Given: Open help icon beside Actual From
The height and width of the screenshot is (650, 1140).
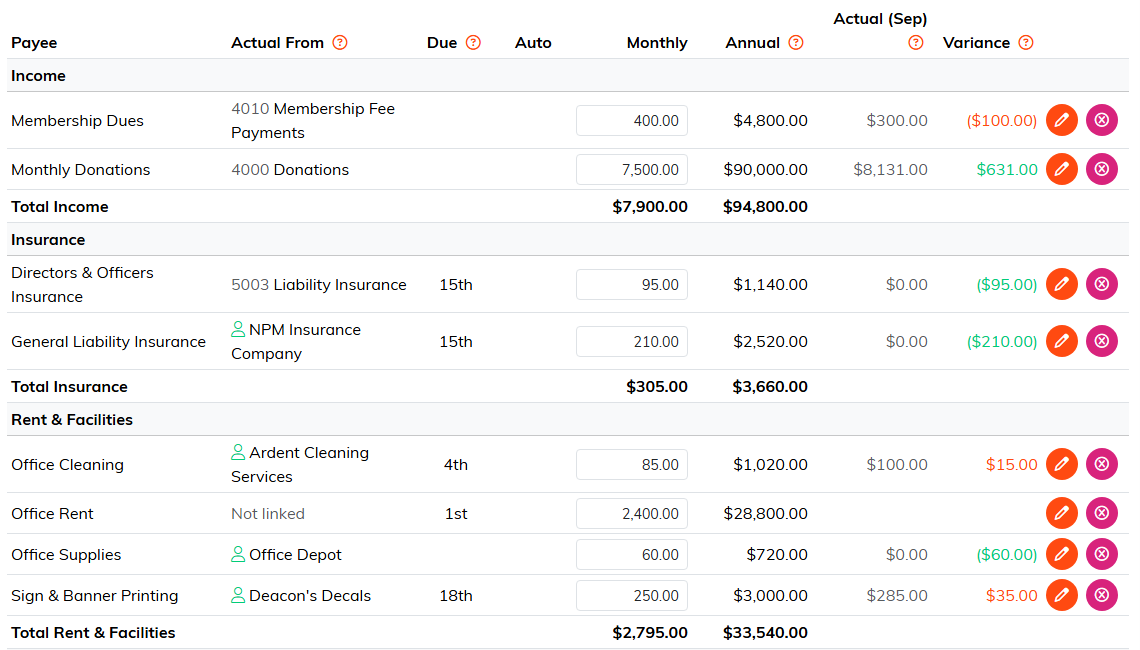Looking at the screenshot, I should [340, 42].
